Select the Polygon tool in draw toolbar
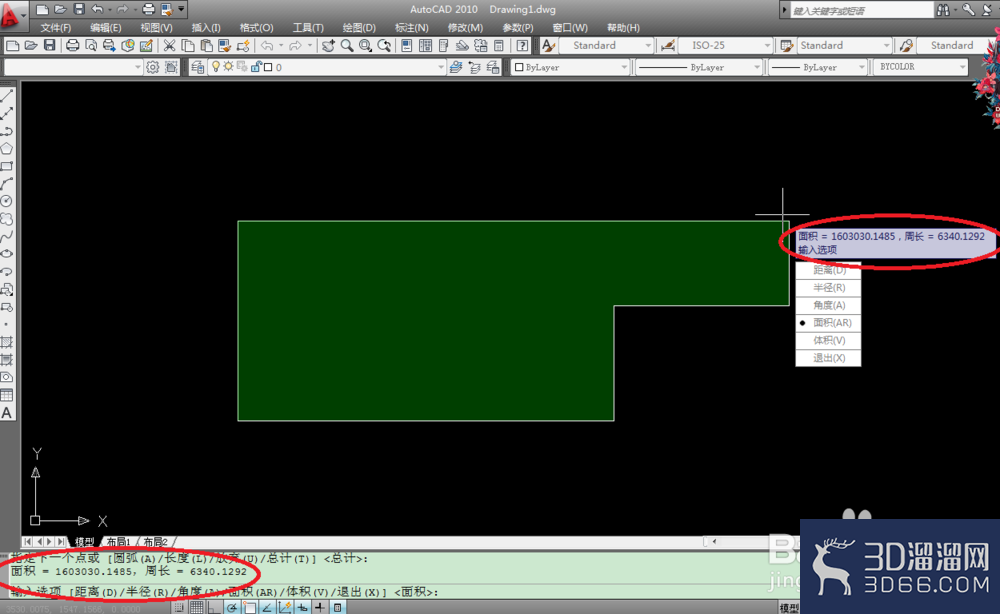This screenshot has width=1000, height=614. tap(7, 149)
